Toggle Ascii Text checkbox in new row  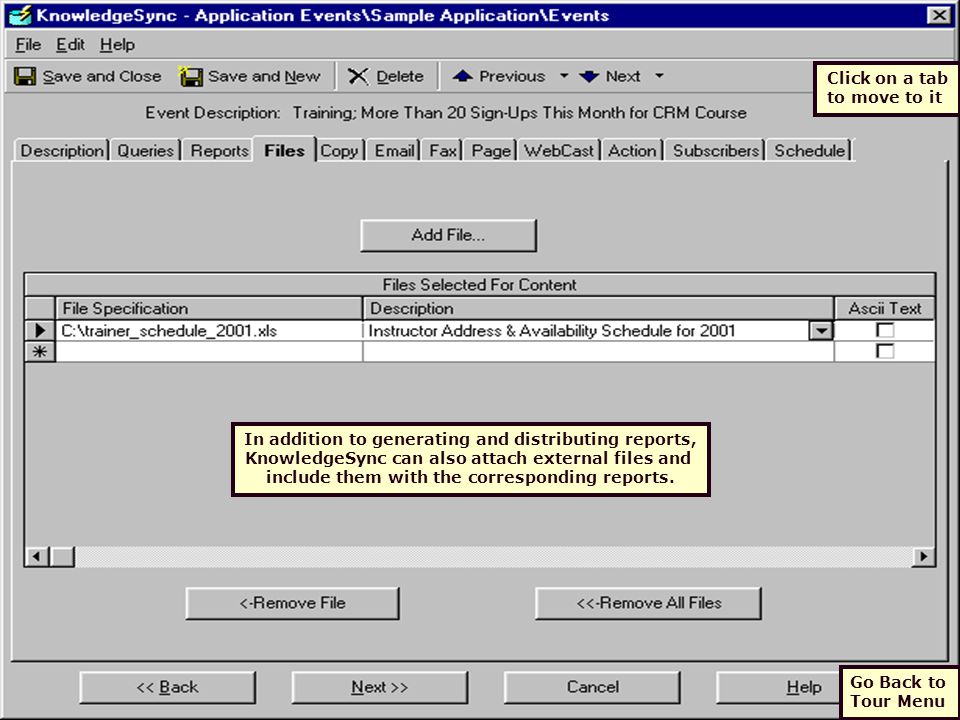(x=885, y=351)
